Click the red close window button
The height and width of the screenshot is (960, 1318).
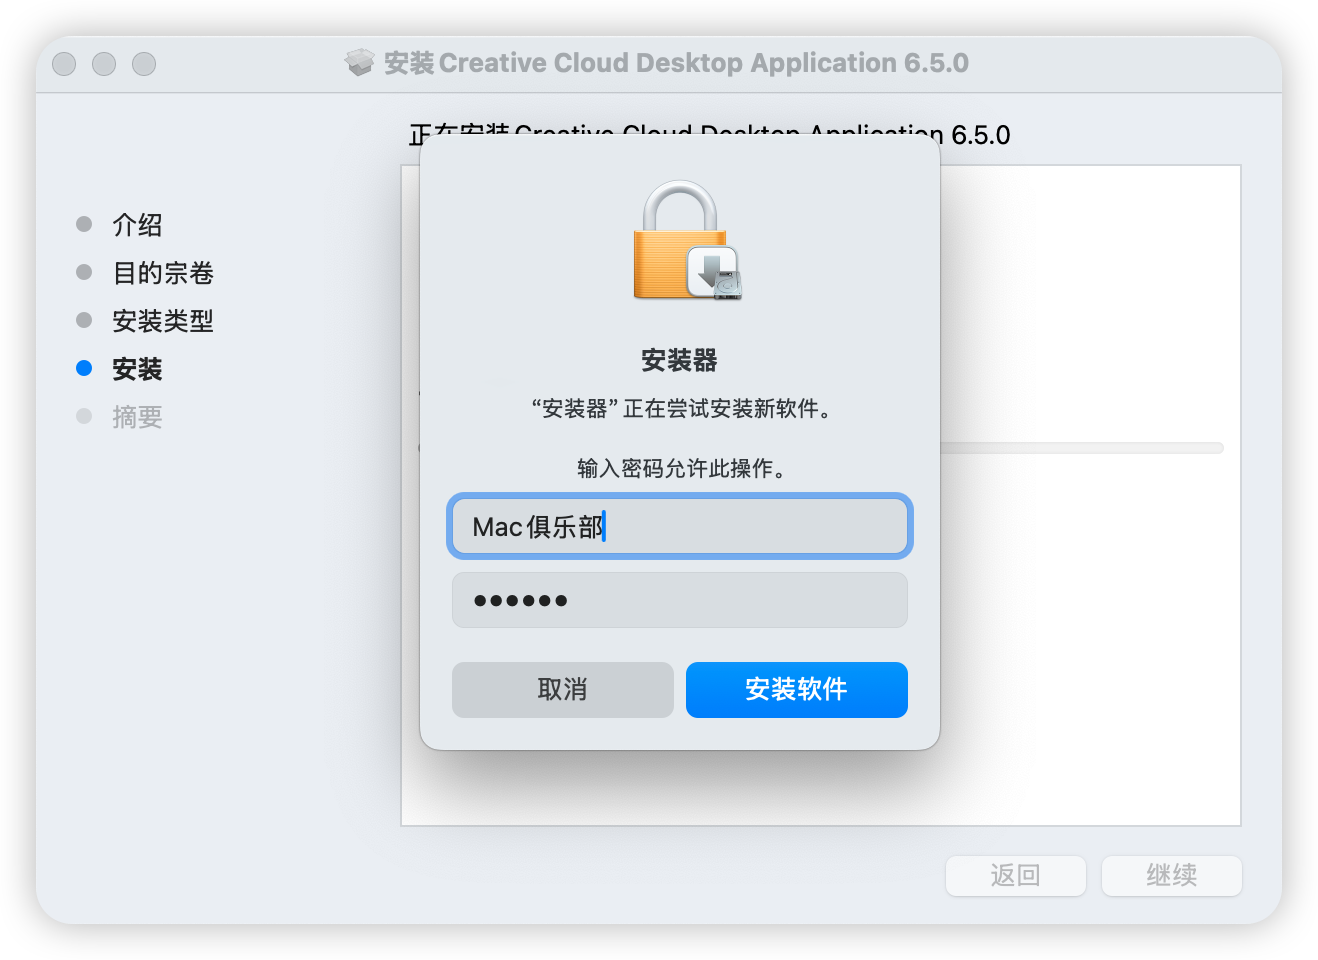tap(64, 64)
